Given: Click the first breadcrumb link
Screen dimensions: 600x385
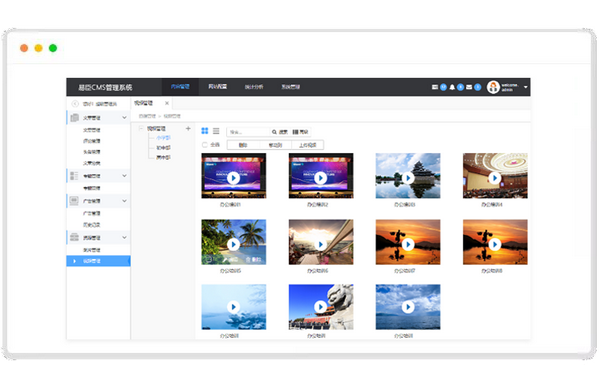Looking at the screenshot, I should (147, 116).
